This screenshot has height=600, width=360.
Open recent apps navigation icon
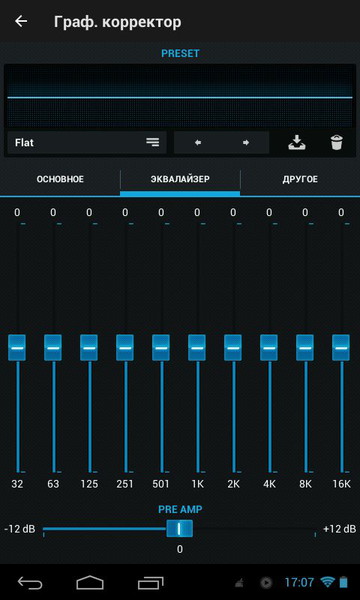coord(150,583)
